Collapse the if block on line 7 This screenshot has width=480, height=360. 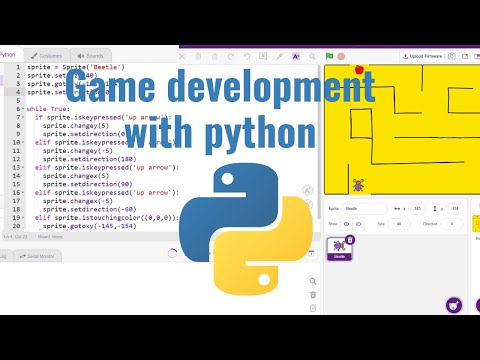[23, 117]
